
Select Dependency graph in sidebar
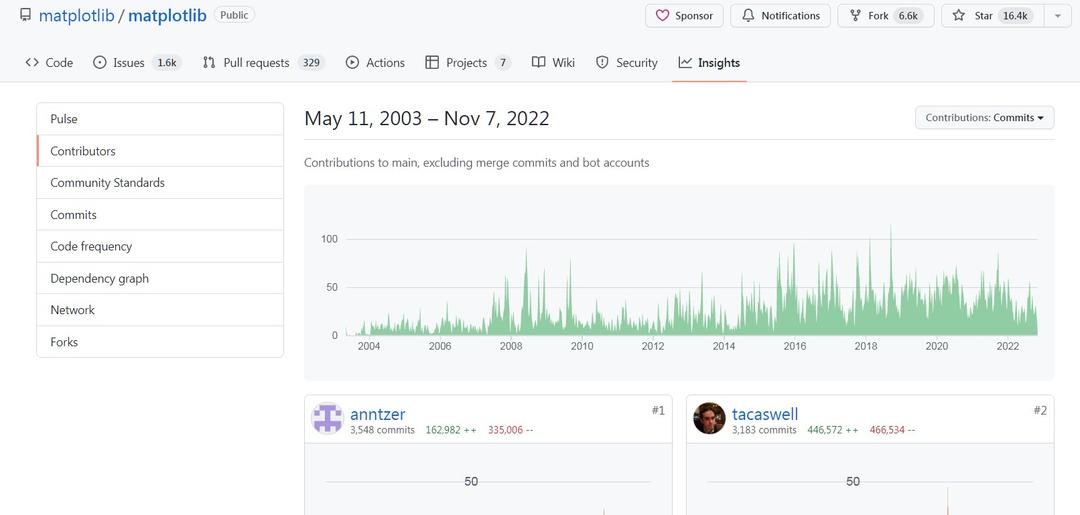pyautogui.click(x=160, y=278)
